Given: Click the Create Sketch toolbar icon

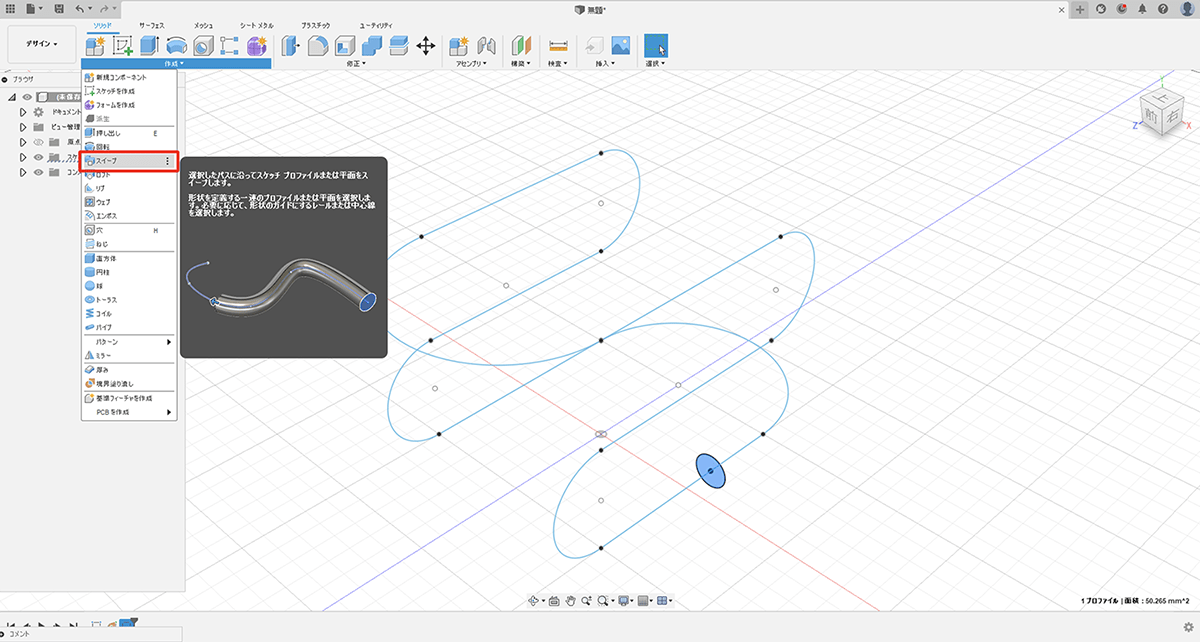Looking at the screenshot, I should (x=123, y=45).
